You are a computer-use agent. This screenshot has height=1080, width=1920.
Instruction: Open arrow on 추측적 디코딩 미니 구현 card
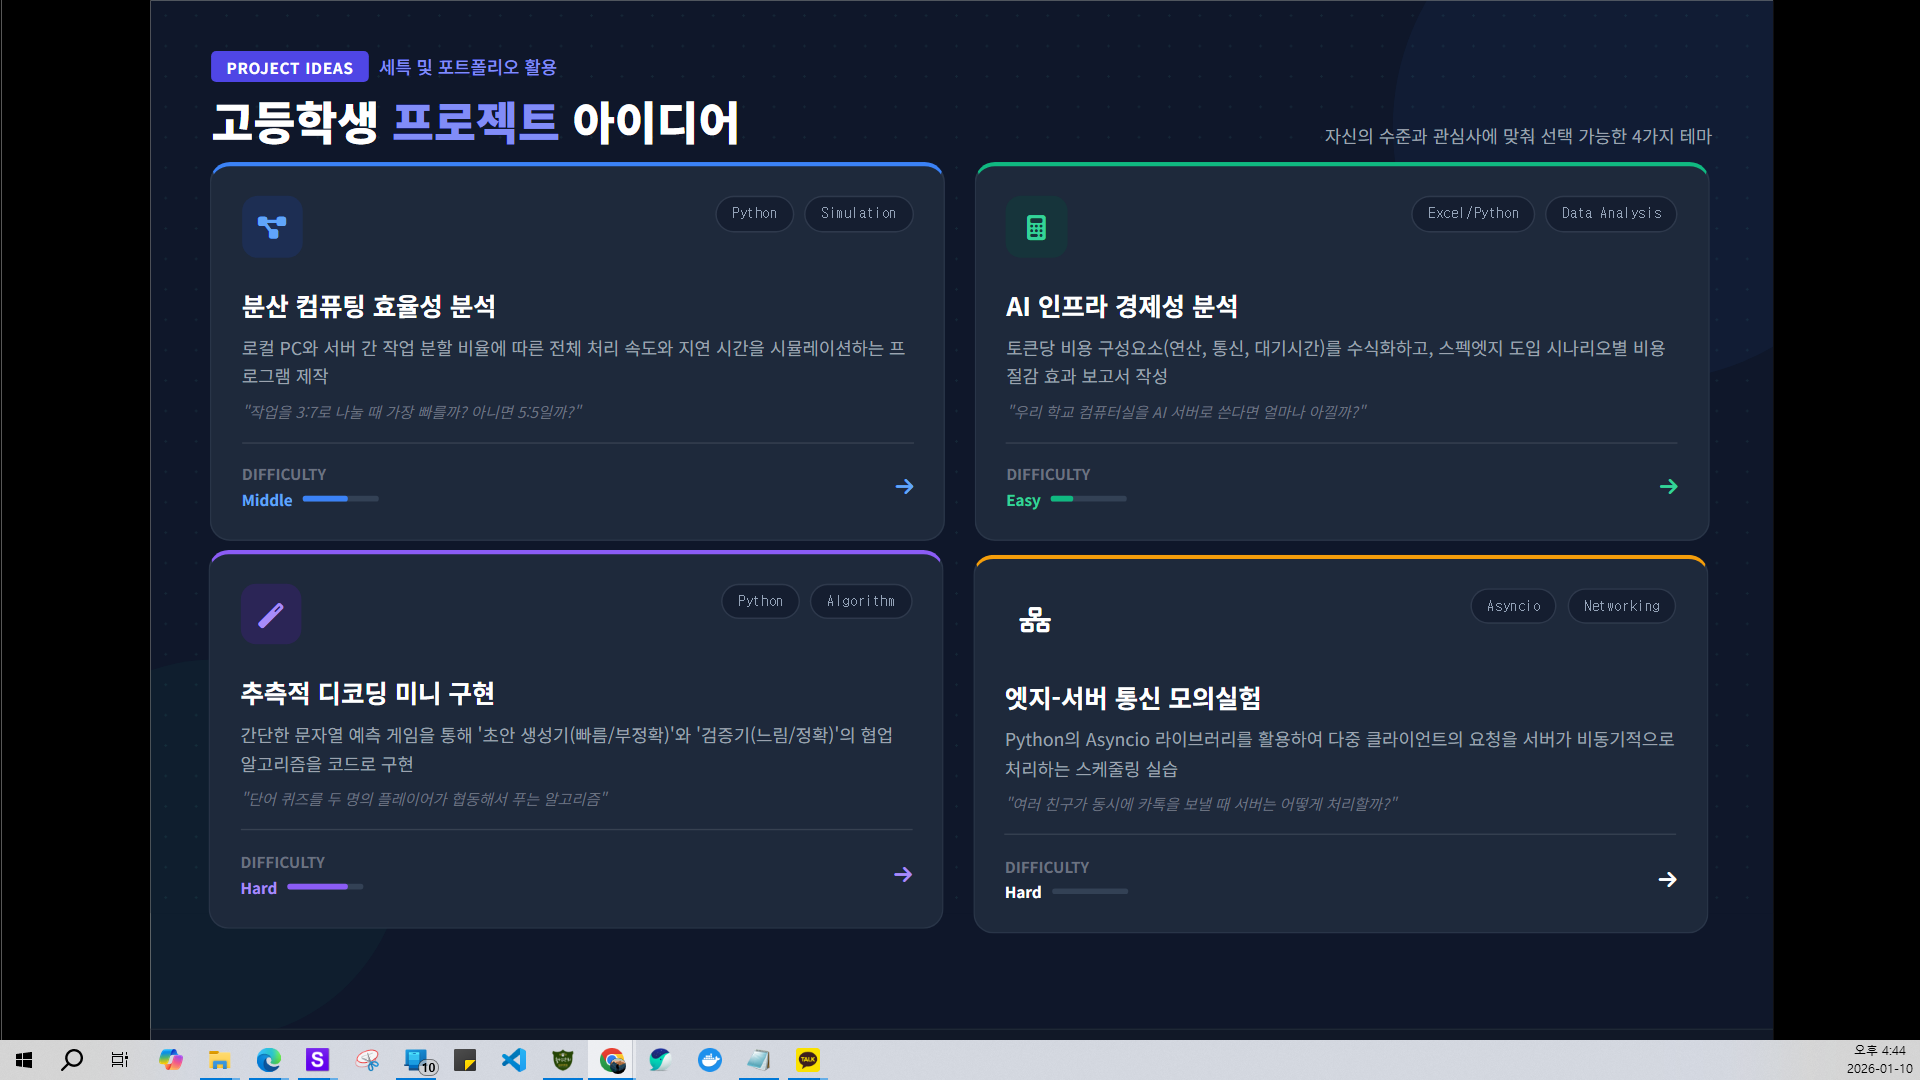click(x=903, y=875)
